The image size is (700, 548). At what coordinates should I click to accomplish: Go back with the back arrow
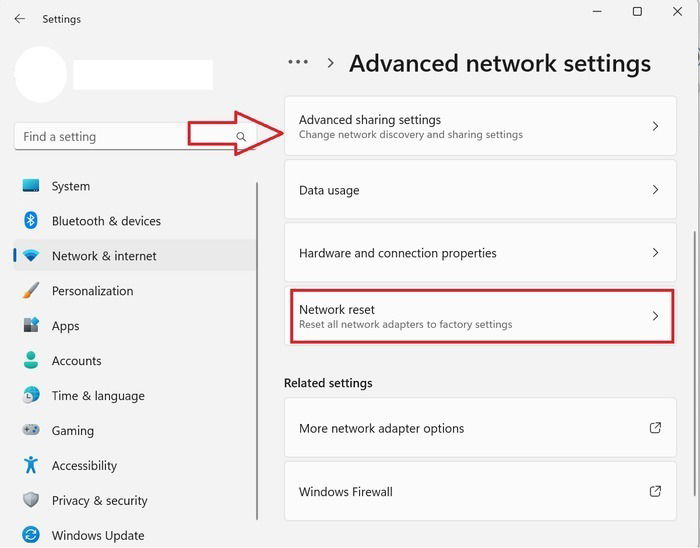pos(19,19)
